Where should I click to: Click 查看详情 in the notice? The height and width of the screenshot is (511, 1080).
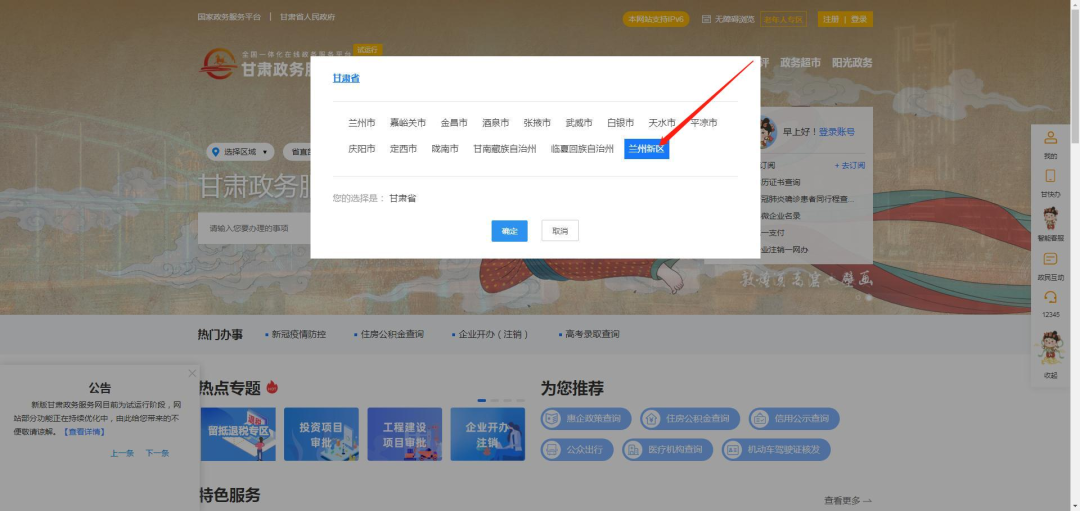tap(84, 432)
